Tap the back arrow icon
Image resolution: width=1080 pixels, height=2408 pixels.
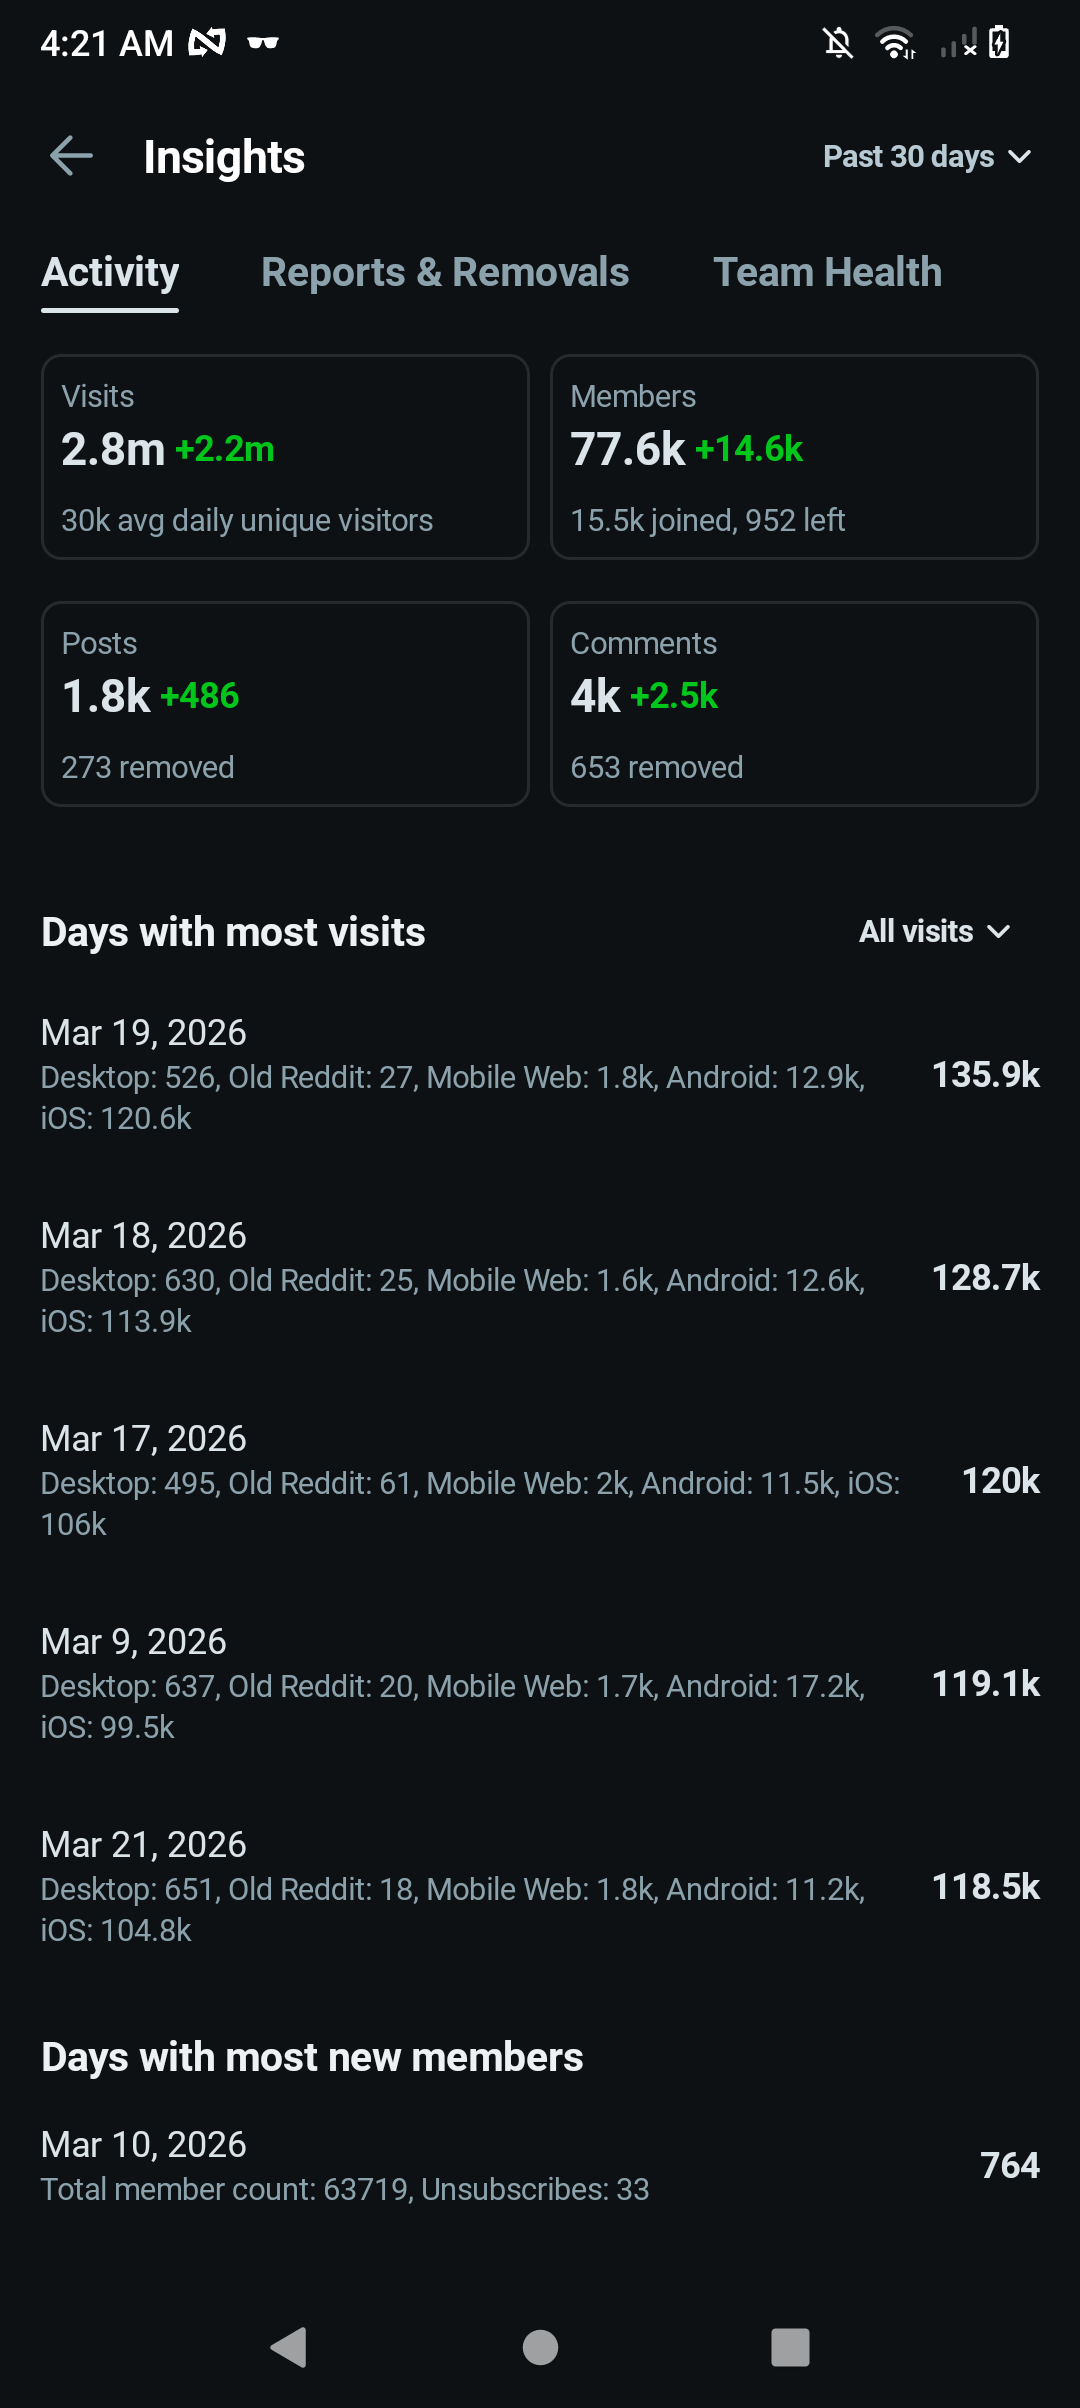coord(71,156)
